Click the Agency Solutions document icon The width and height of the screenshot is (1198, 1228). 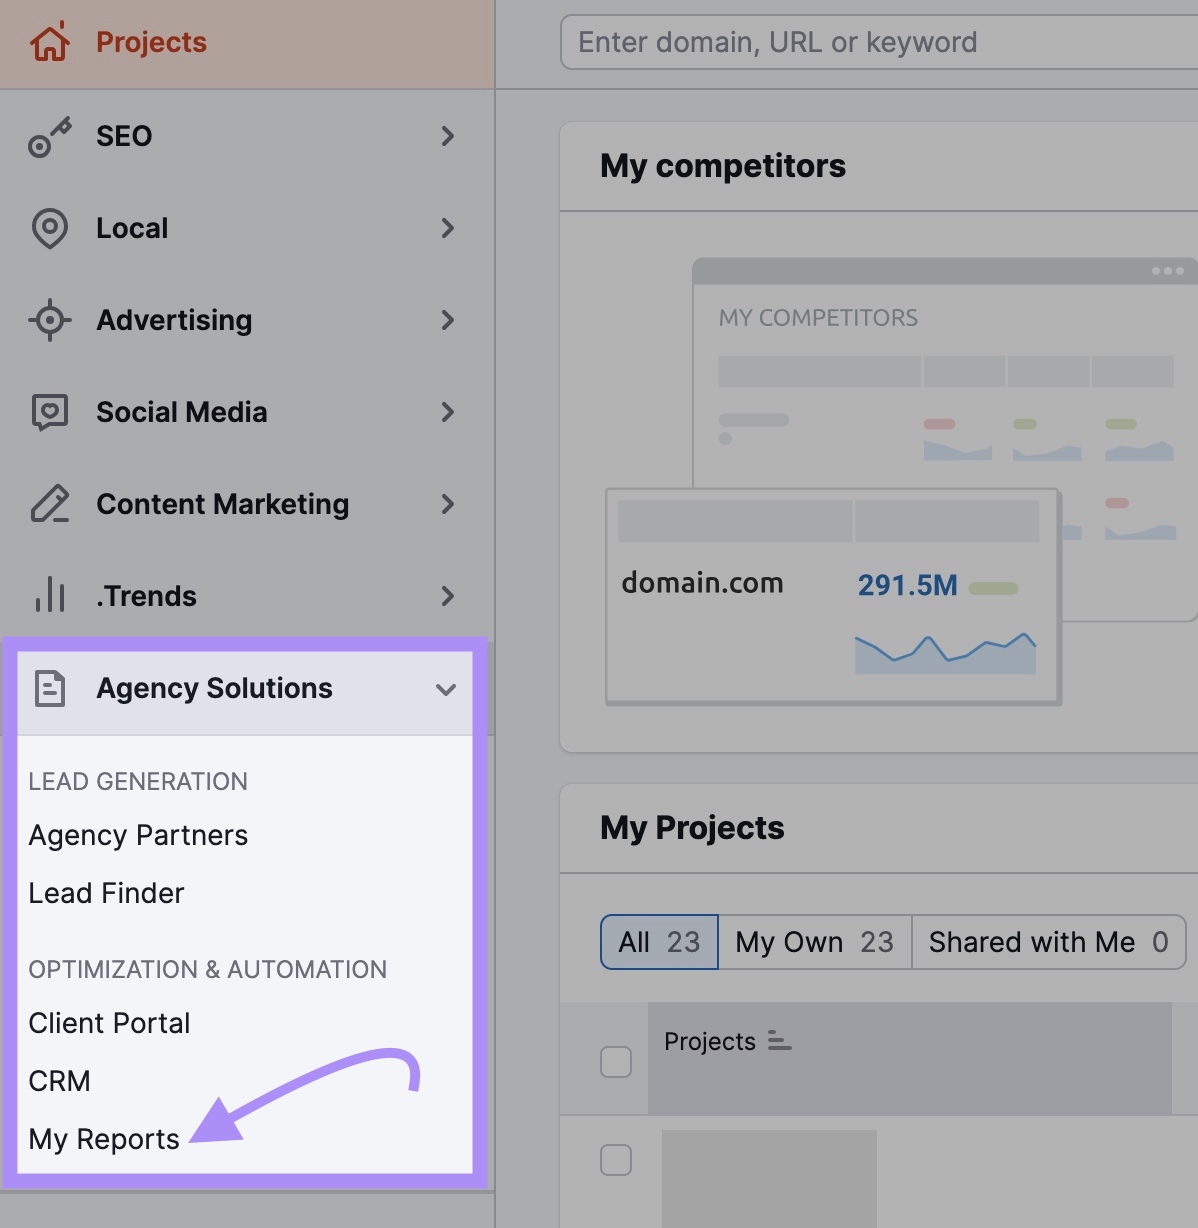point(48,688)
